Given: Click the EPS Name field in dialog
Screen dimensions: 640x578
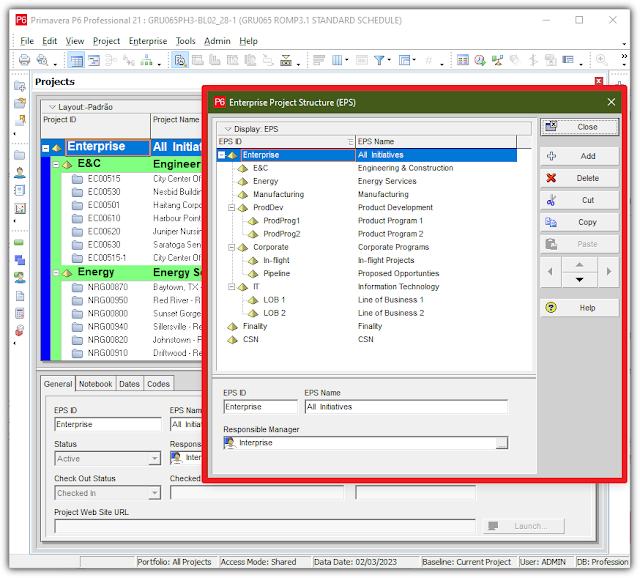Looking at the screenshot, I should click(406, 407).
